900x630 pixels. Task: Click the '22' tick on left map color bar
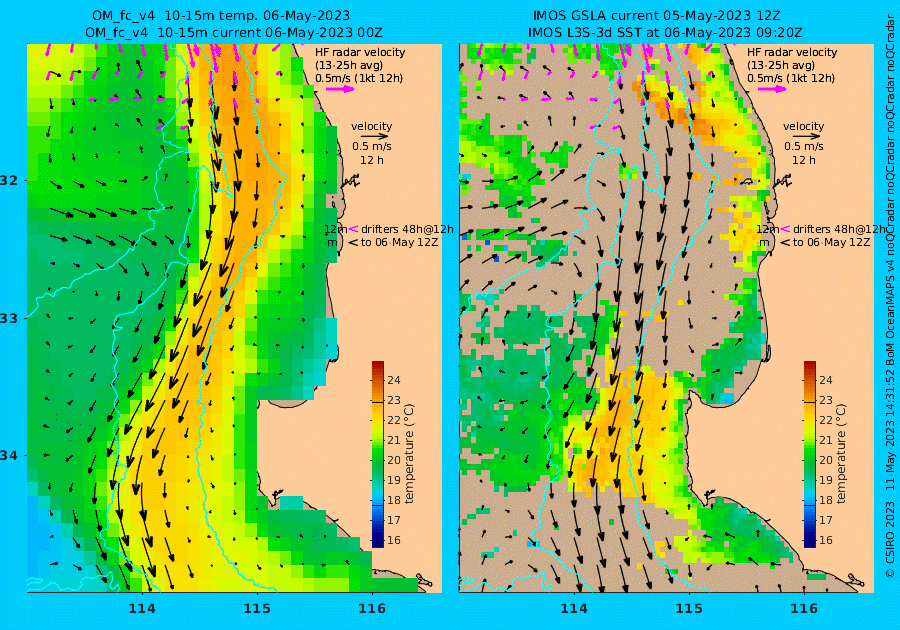tap(394, 420)
